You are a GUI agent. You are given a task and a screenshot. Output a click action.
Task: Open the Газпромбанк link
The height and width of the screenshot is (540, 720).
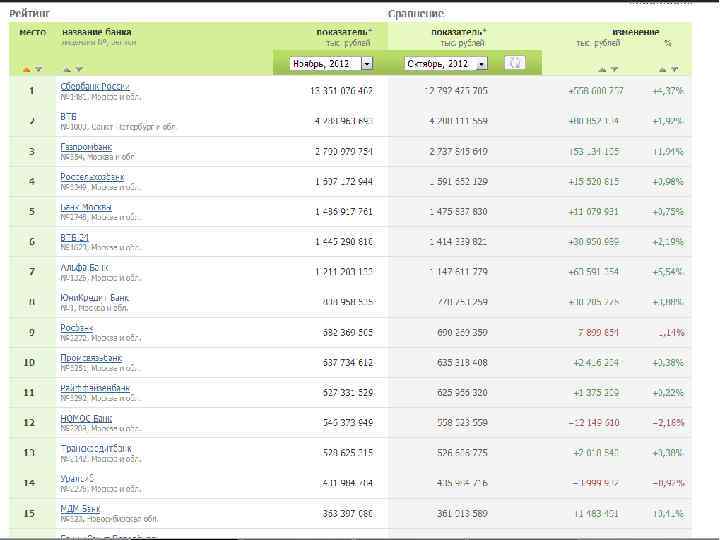[x=86, y=147]
